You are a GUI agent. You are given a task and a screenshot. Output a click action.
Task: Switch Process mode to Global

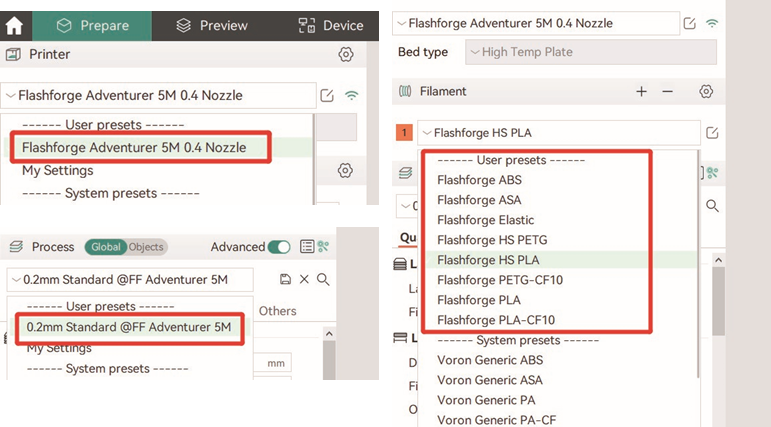click(106, 247)
